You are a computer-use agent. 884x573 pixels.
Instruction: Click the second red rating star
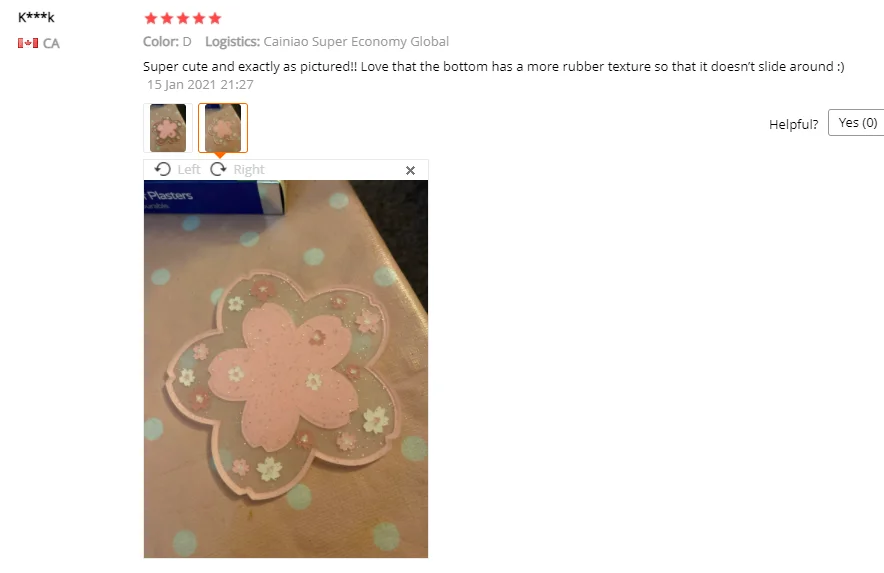tap(167, 19)
